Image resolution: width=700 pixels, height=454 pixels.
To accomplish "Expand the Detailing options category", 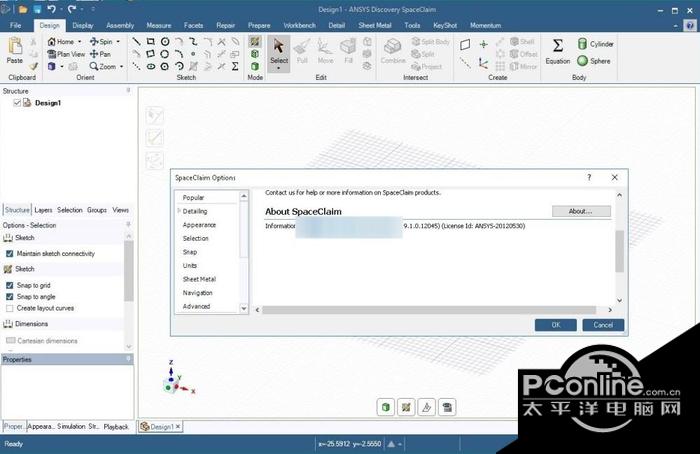I will [179, 211].
